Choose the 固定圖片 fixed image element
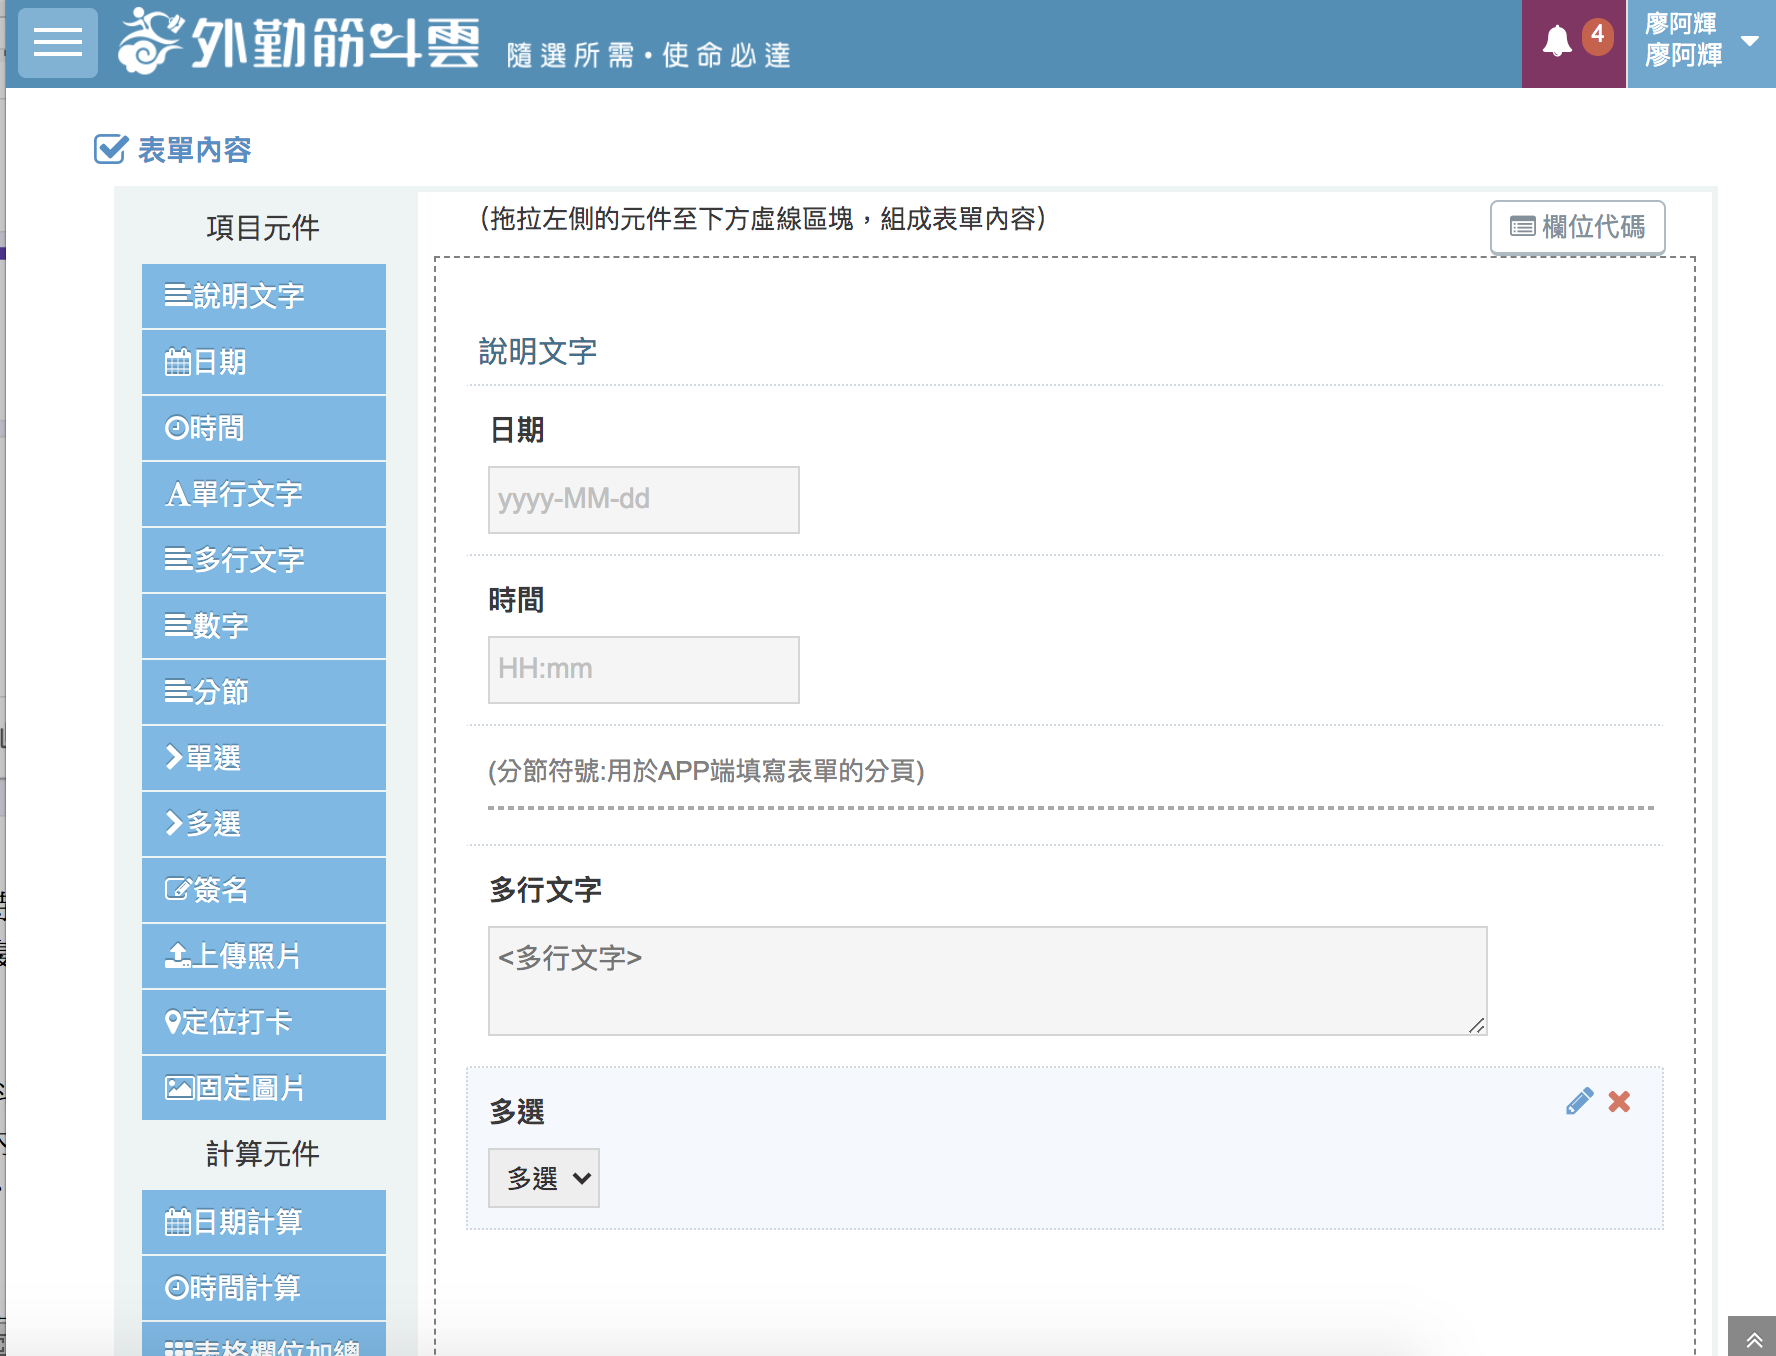This screenshot has height=1356, width=1776. pyautogui.click(x=262, y=1087)
